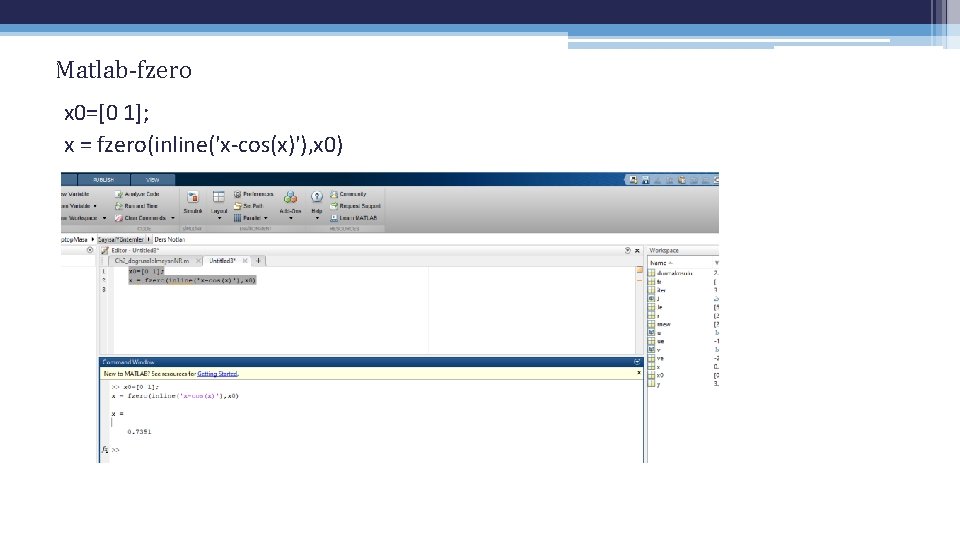Viewport: 960px width, 540px height.
Task: Click the editor message indicator orange square
Action: click(x=639, y=270)
